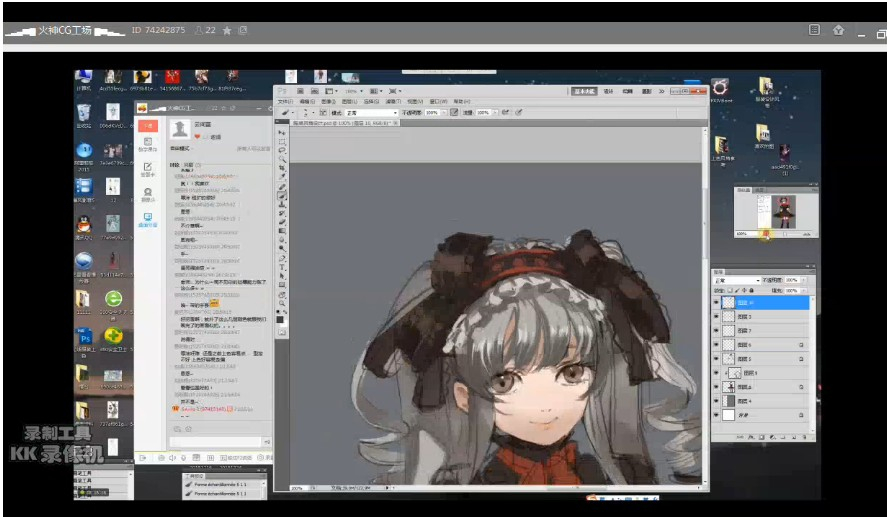Click the blue desktop-share icon in chat sidebar
This screenshot has width=887, height=517.
148,217
